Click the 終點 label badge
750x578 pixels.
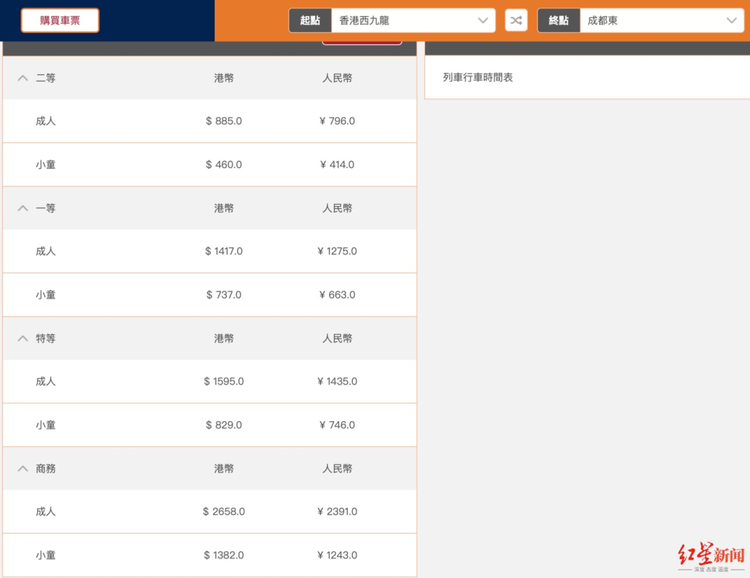tap(559, 21)
